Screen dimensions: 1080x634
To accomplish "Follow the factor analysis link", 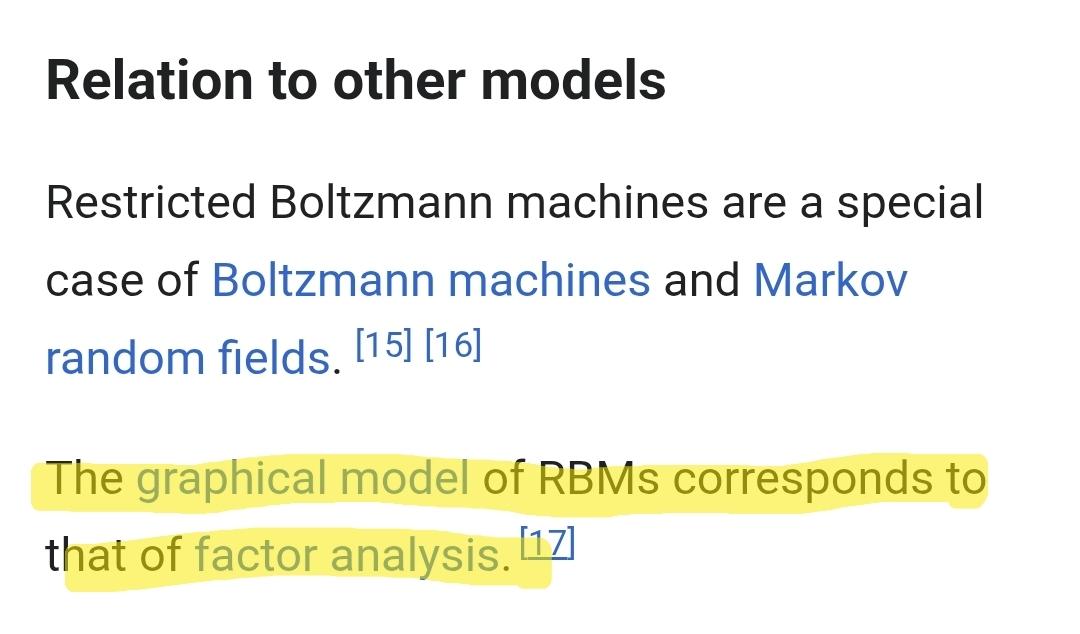I will pyautogui.click(x=352, y=555).
